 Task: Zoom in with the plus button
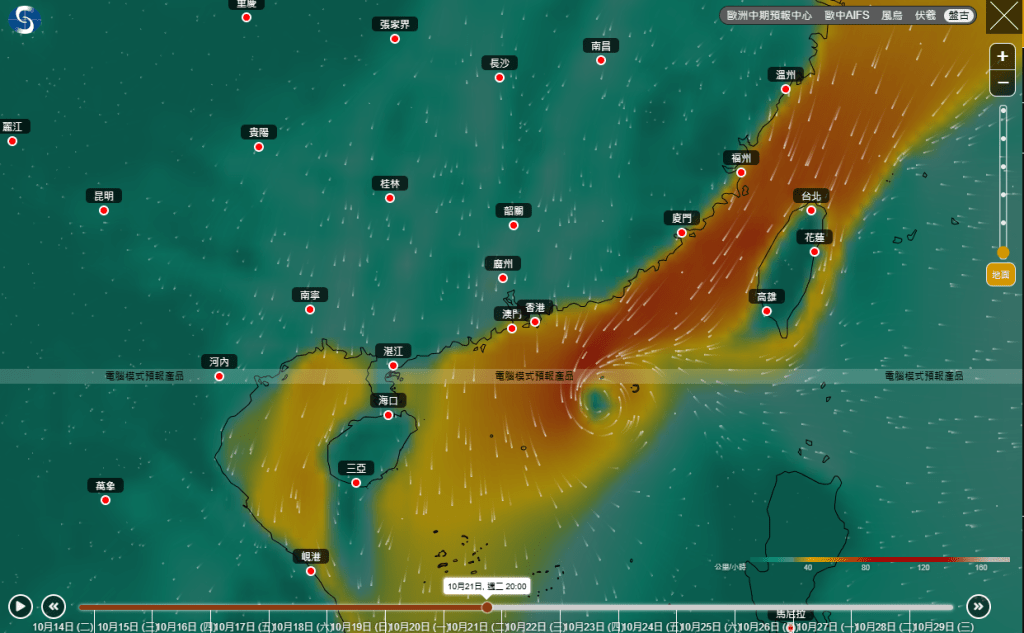[1002, 57]
